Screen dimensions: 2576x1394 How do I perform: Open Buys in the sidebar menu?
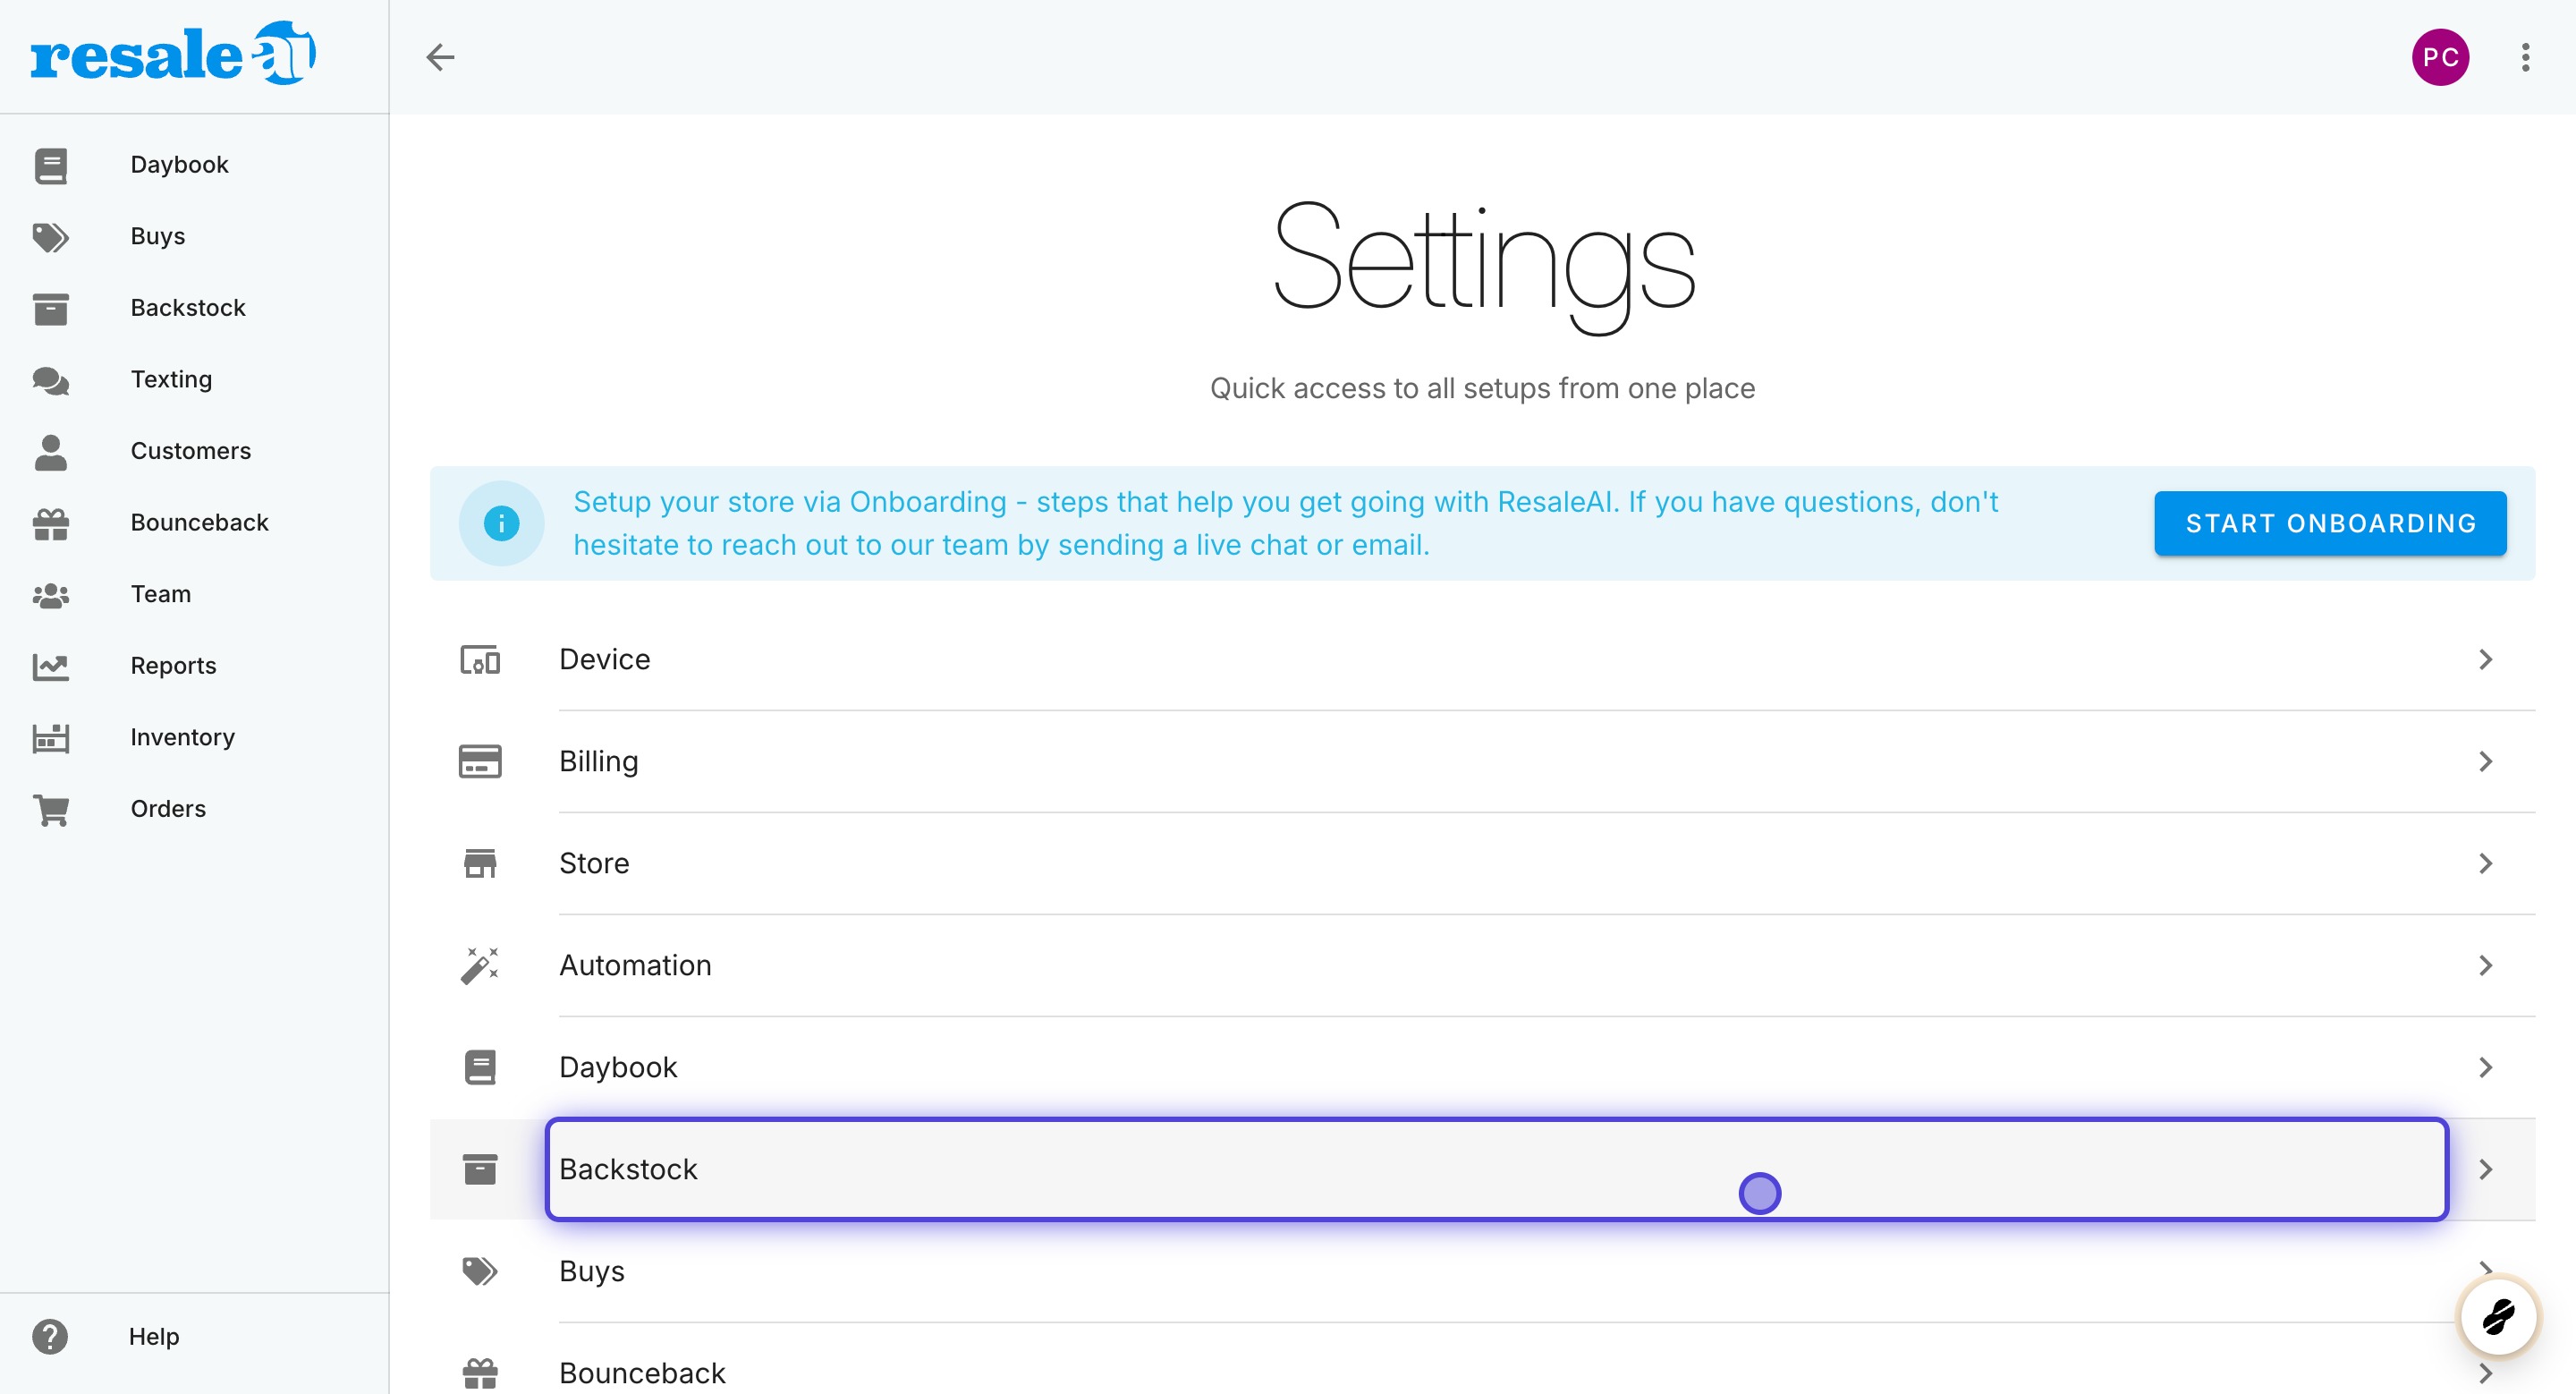click(x=194, y=237)
